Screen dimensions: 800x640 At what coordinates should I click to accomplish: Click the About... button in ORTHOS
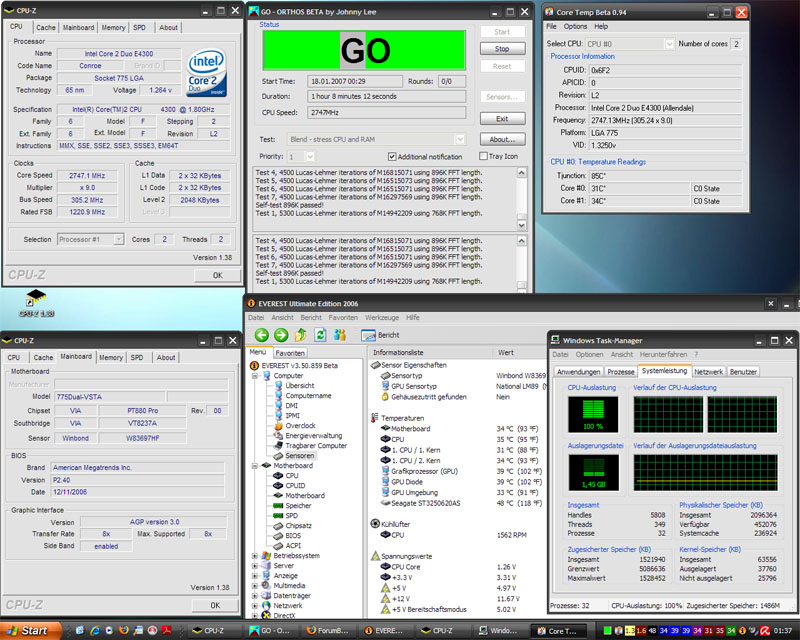coord(502,139)
